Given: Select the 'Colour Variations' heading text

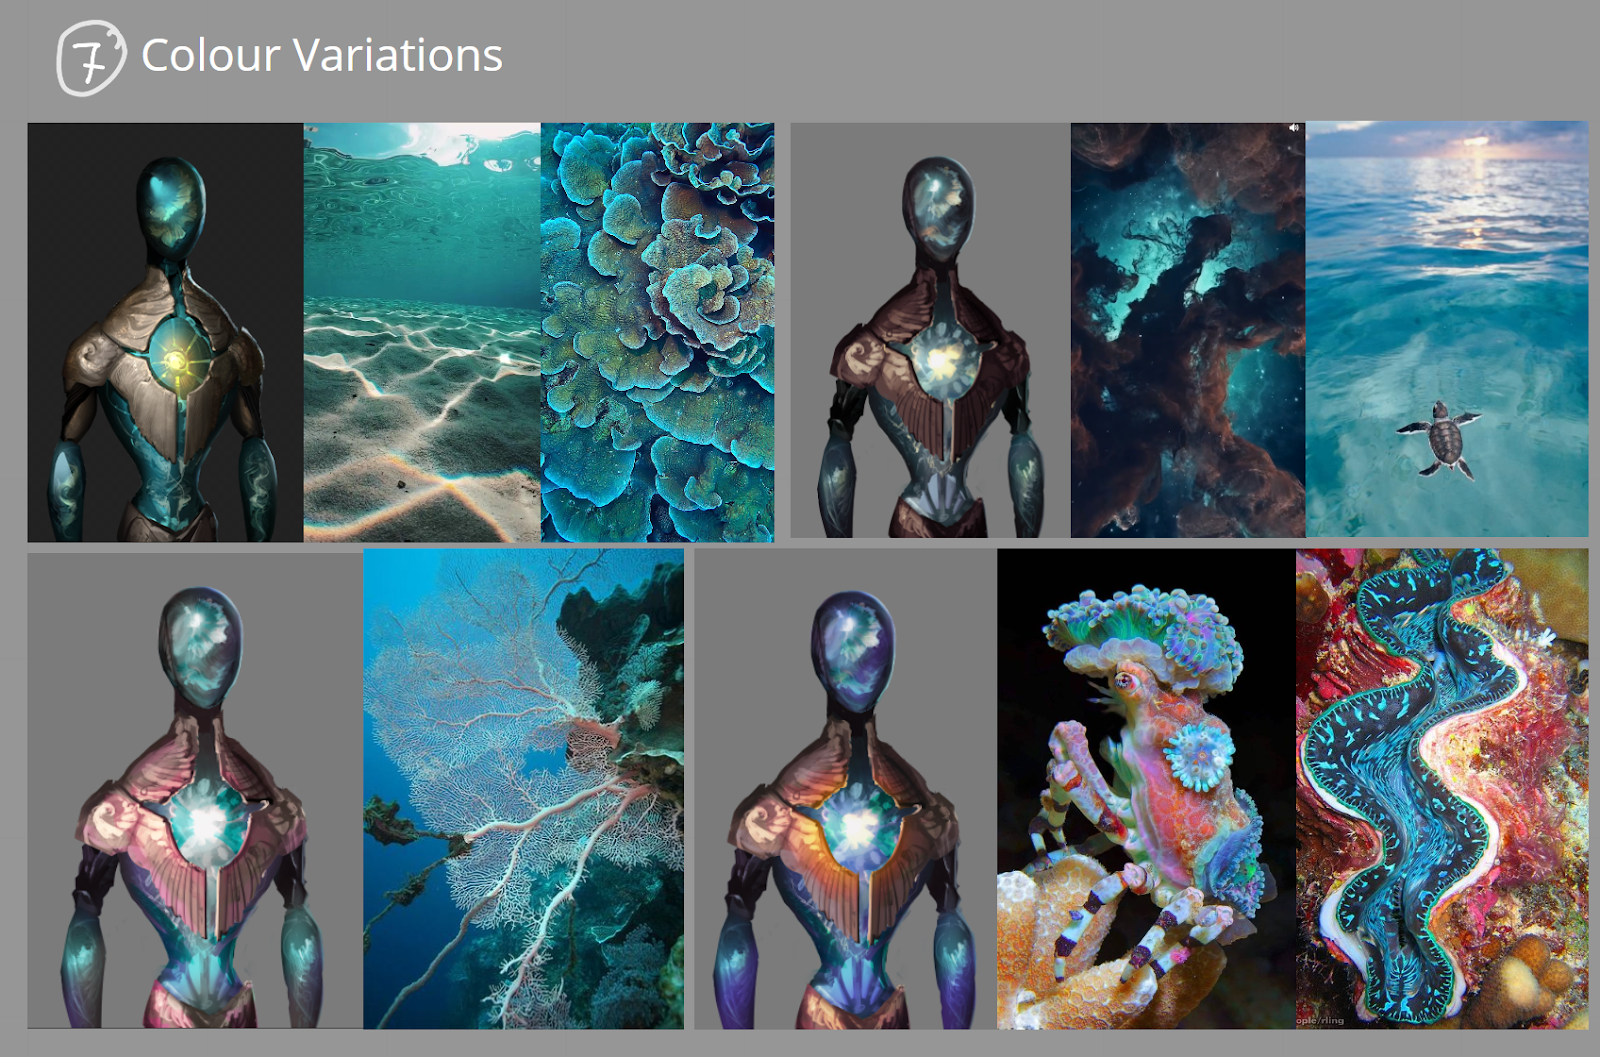Looking at the screenshot, I should (322, 55).
